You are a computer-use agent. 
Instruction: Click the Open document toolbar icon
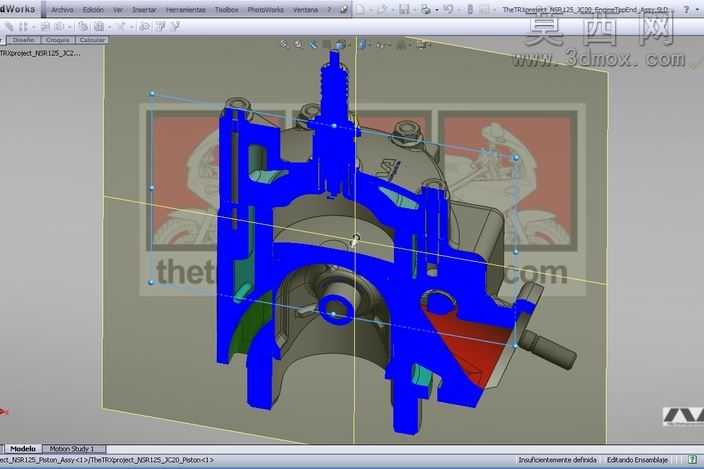[x=382, y=9]
